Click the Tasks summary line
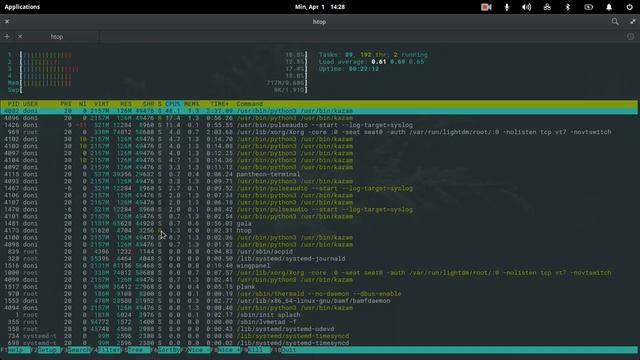The width and height of the screenshot is (640, 360). [373, 55]
